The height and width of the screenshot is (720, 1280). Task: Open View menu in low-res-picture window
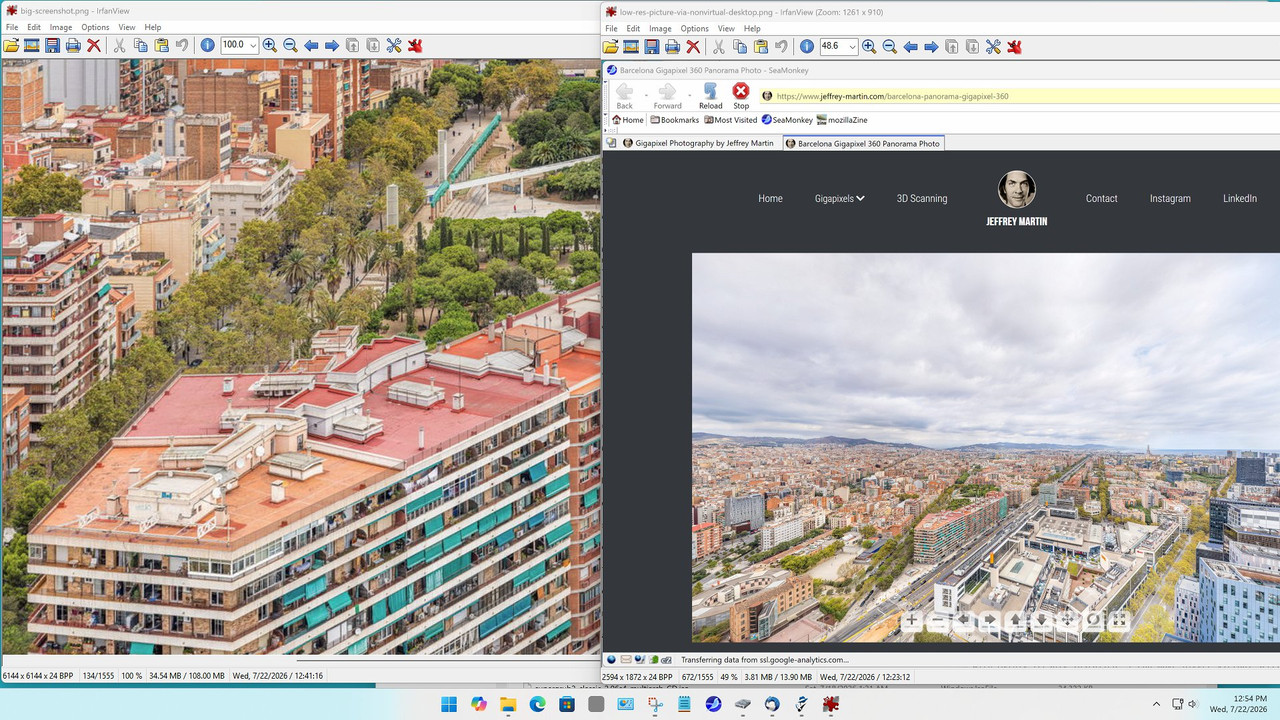726,28
